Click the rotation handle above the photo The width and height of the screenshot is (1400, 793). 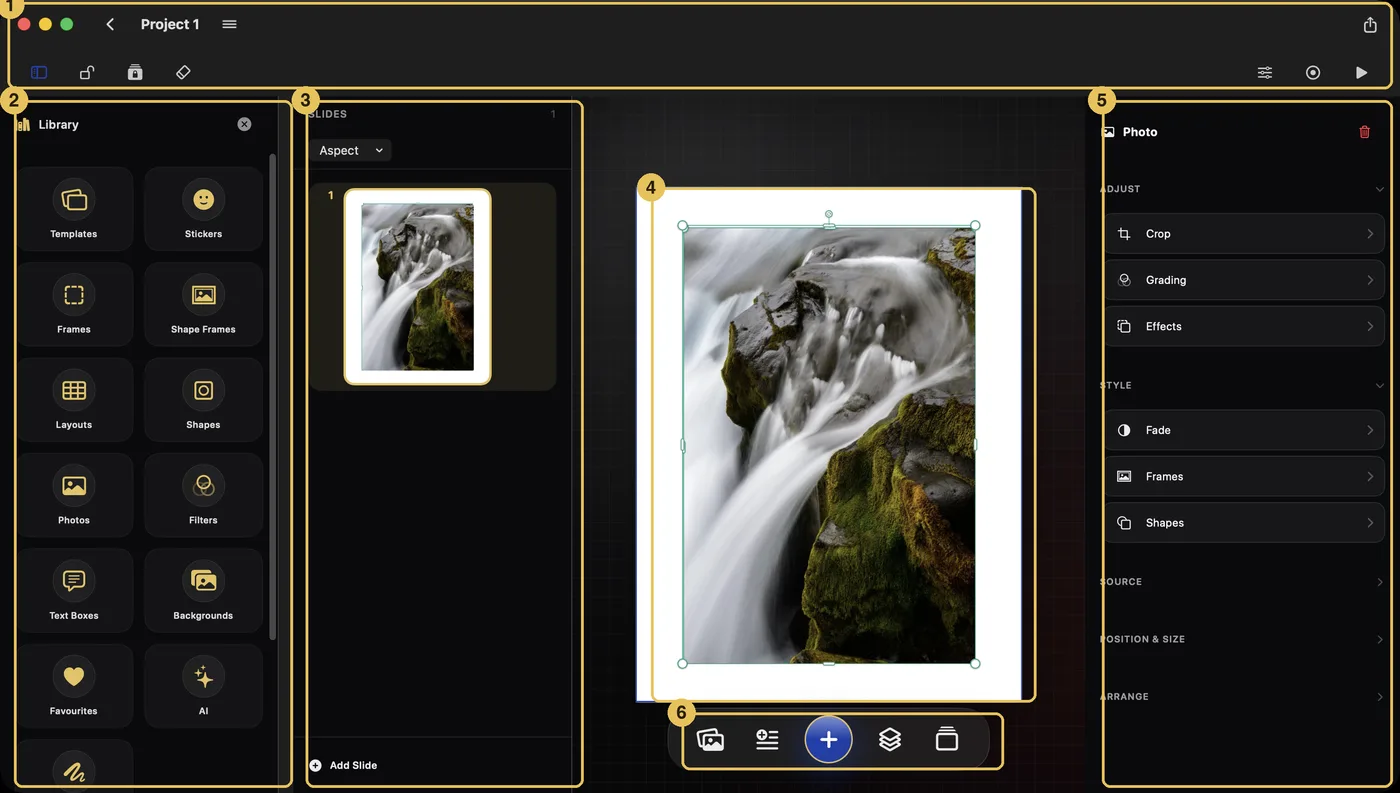[x=829, y=214]
